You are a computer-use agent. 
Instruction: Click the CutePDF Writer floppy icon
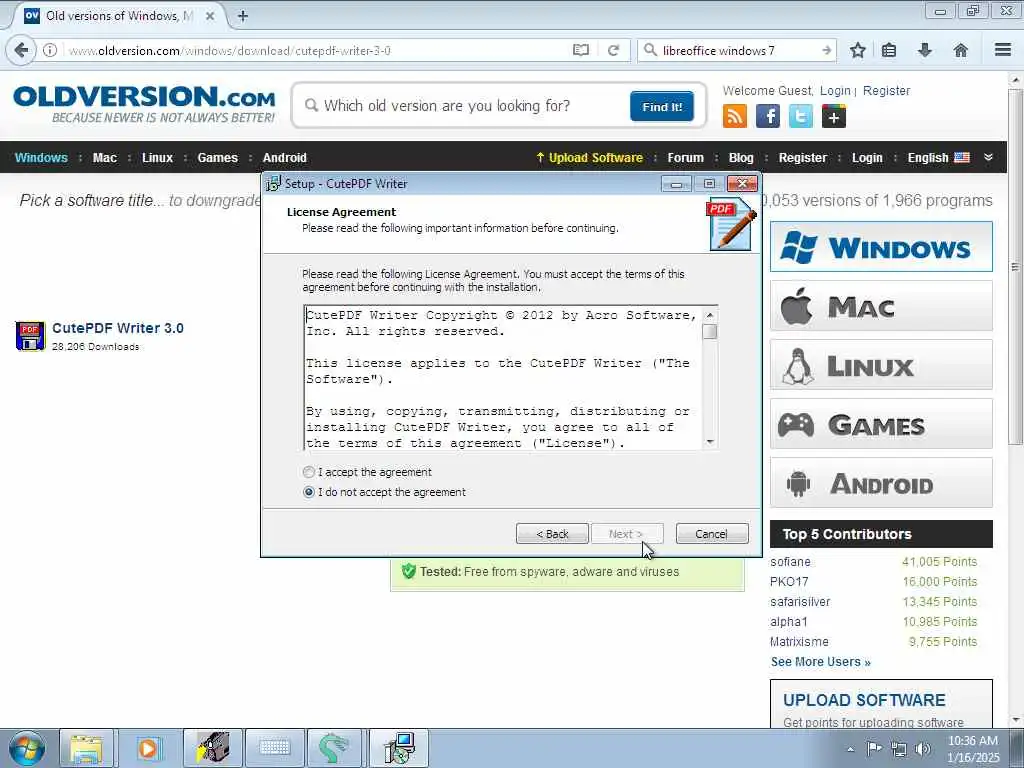pyautogui.click(x=30, y=336)
